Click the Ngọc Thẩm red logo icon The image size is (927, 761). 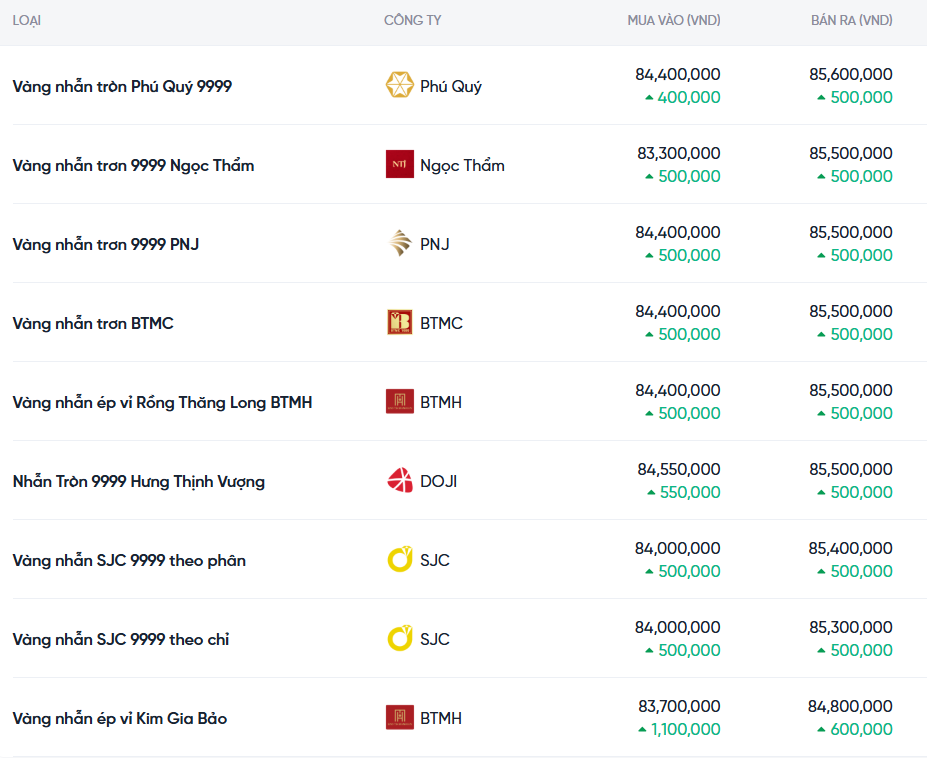tap(399, 165)
